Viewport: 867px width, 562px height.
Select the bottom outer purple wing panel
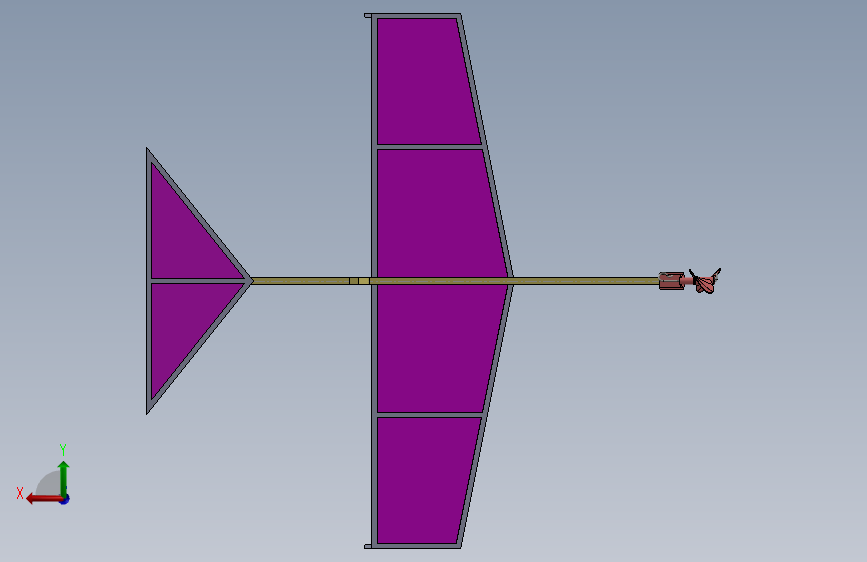pos(425,480)
